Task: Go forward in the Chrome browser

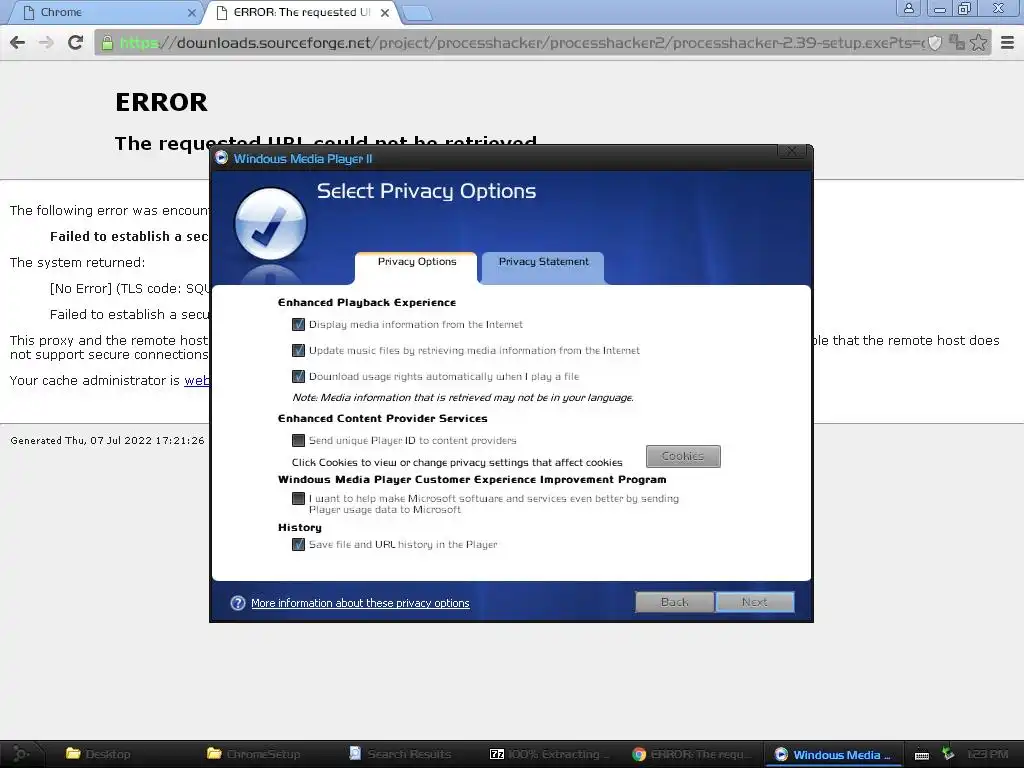Action: [46, 43]
